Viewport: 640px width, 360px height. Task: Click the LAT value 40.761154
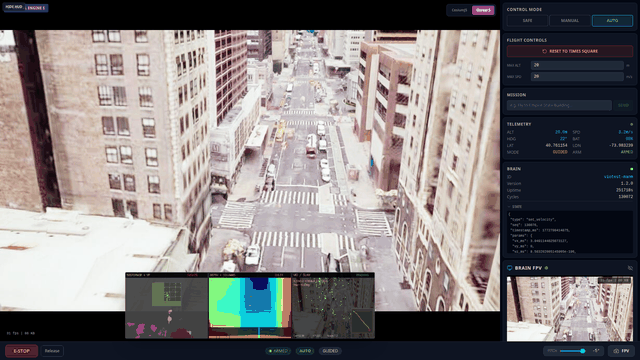click(x=556, y=145)
